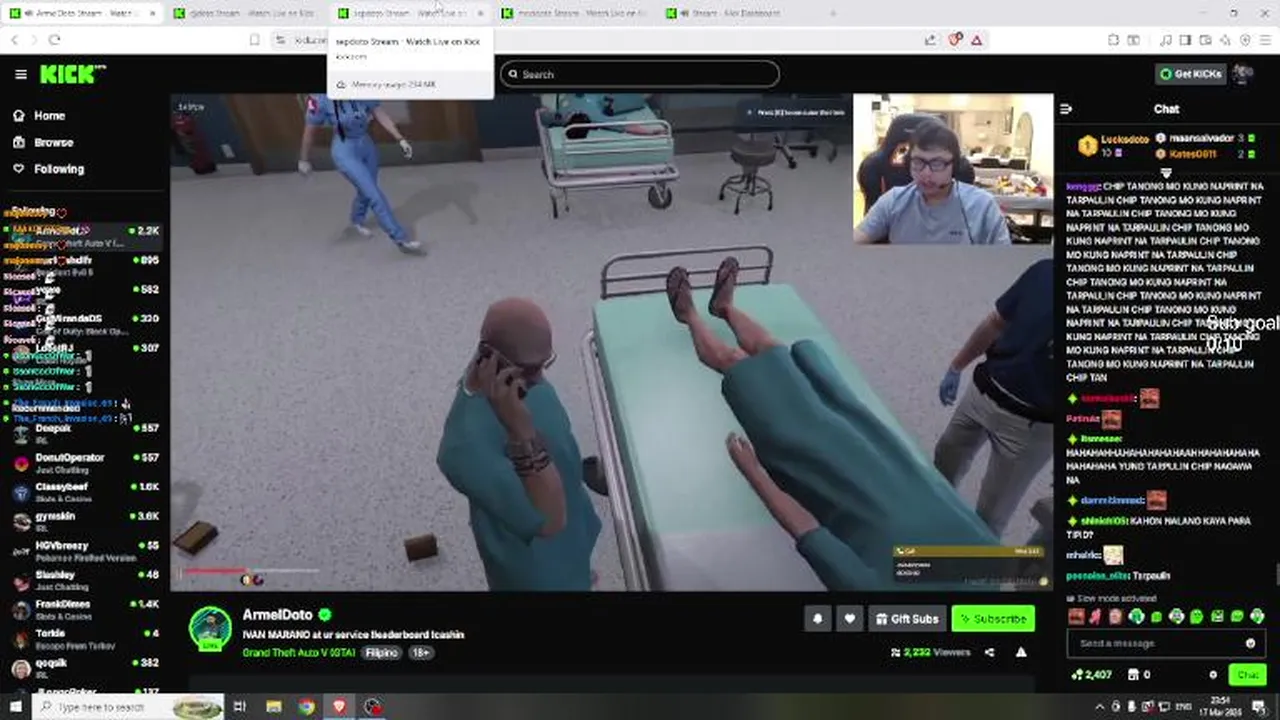Toggle stream notification bell
Image resolution: width=1280 pixels, height=720 pixels.
(817, 619)
